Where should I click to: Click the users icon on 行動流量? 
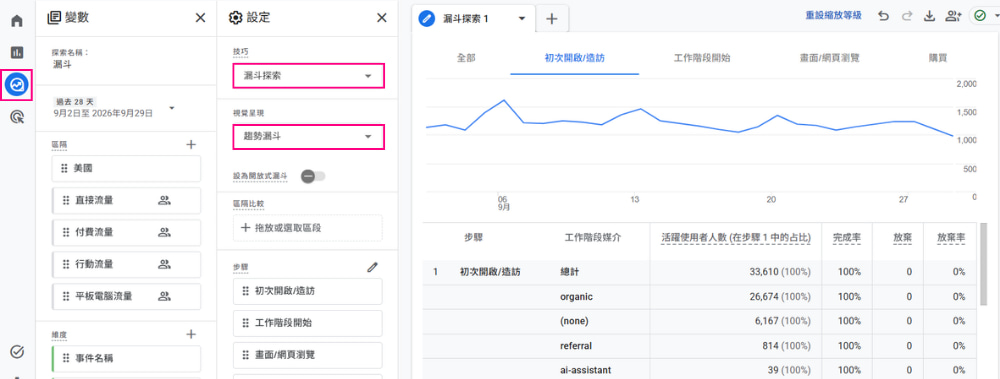[x=165, y=264]
